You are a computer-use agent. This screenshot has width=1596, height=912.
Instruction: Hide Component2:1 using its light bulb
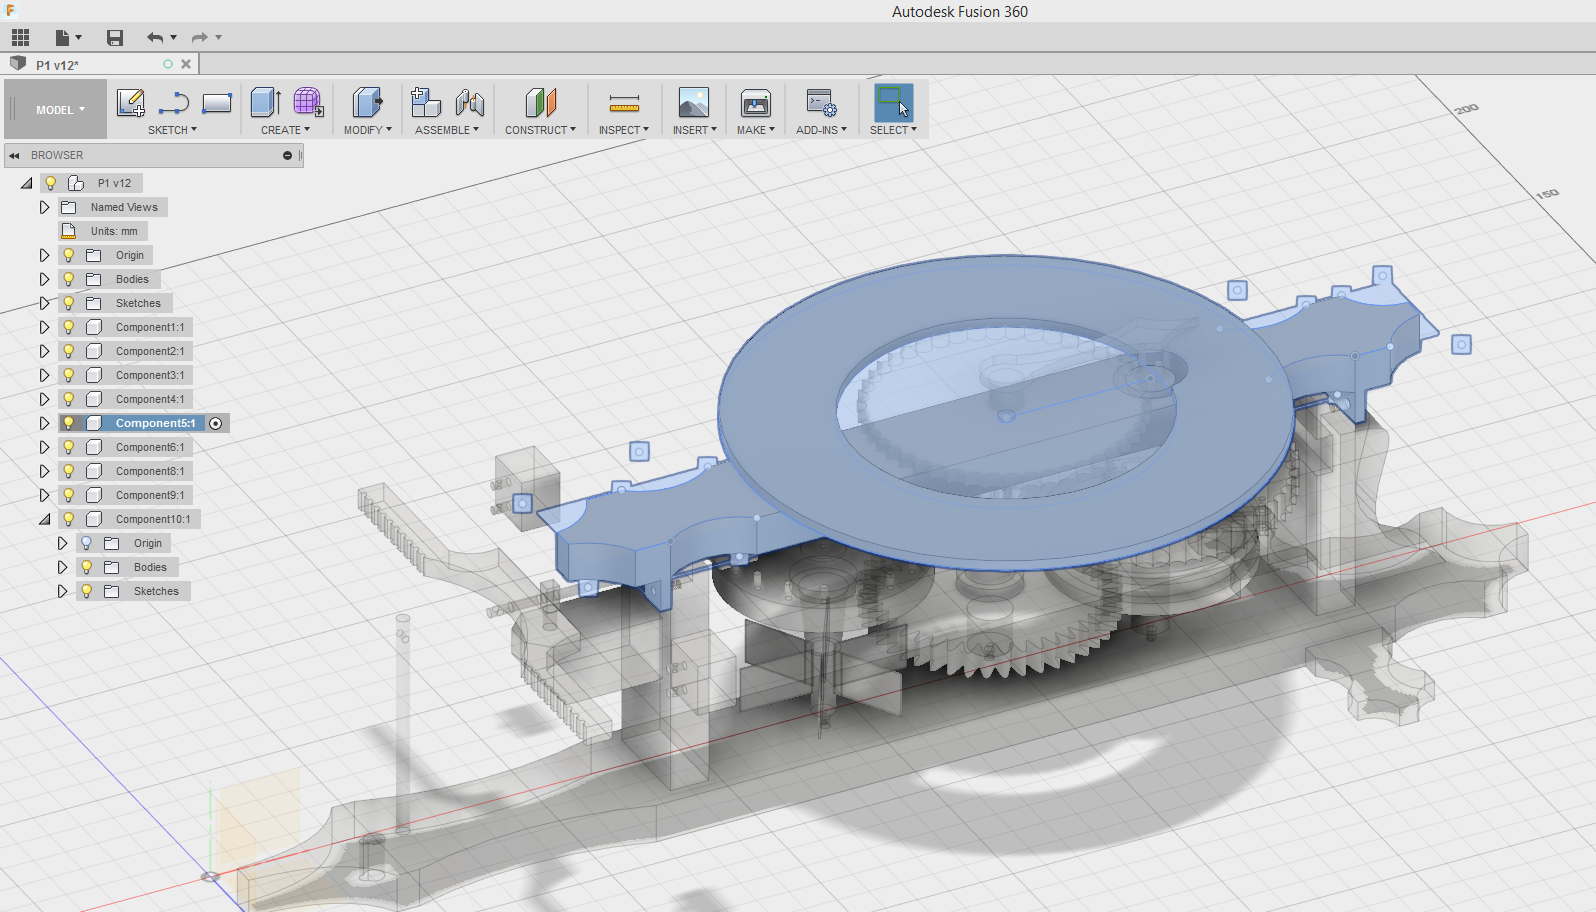[69, 351]
